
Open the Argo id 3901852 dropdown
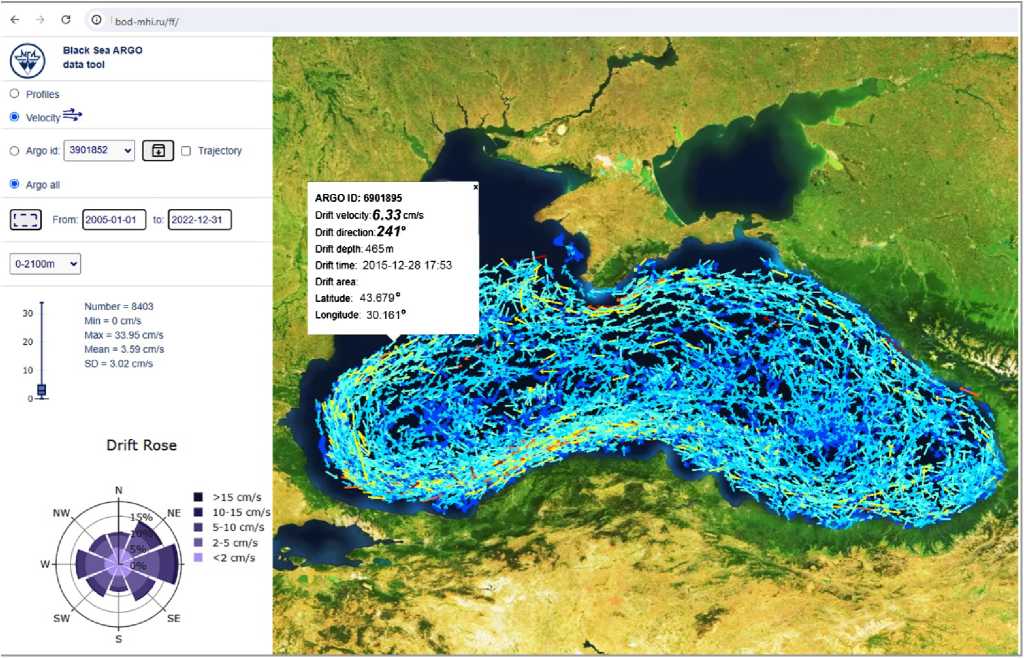point(98,150)
